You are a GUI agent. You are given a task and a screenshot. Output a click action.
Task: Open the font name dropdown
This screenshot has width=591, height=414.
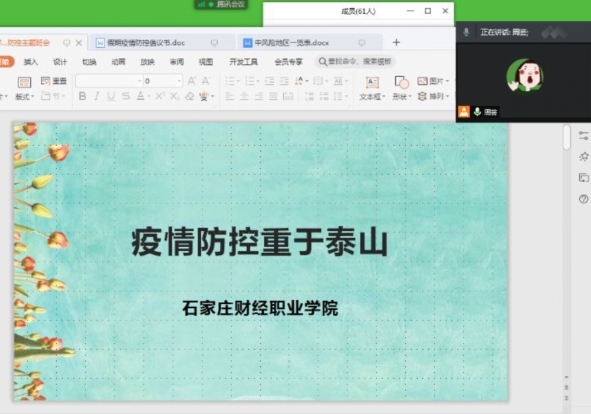pyautogui.click(x=139, y=81)
